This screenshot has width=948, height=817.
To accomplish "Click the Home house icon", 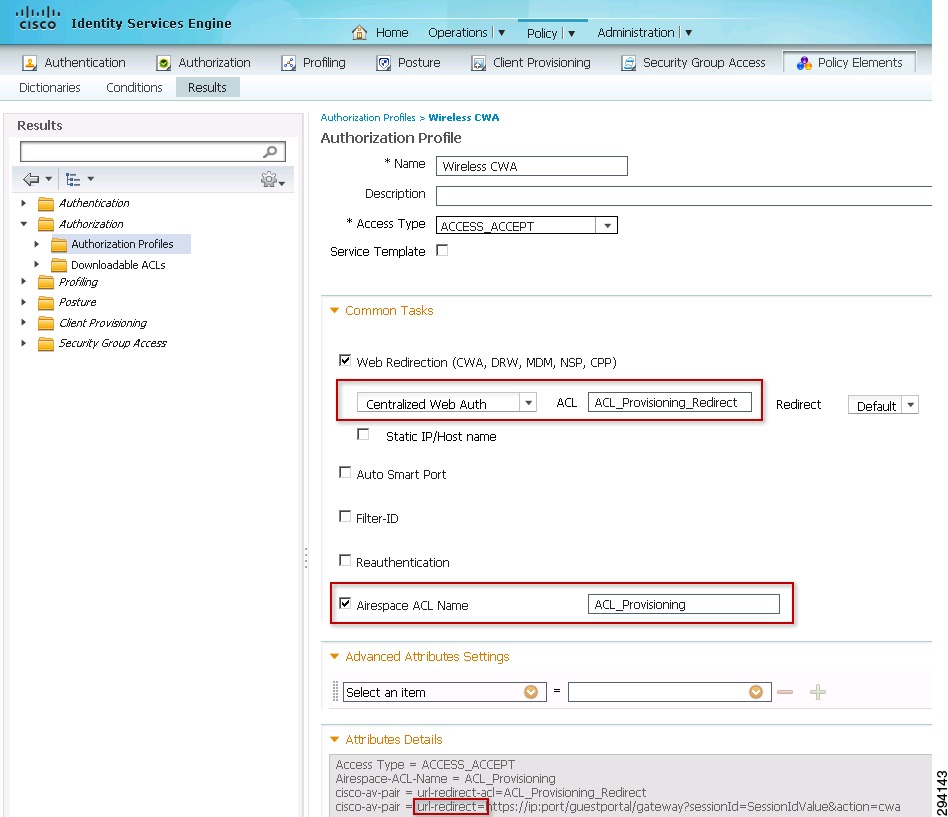I will pyautogui.click(x=359, y=32).
